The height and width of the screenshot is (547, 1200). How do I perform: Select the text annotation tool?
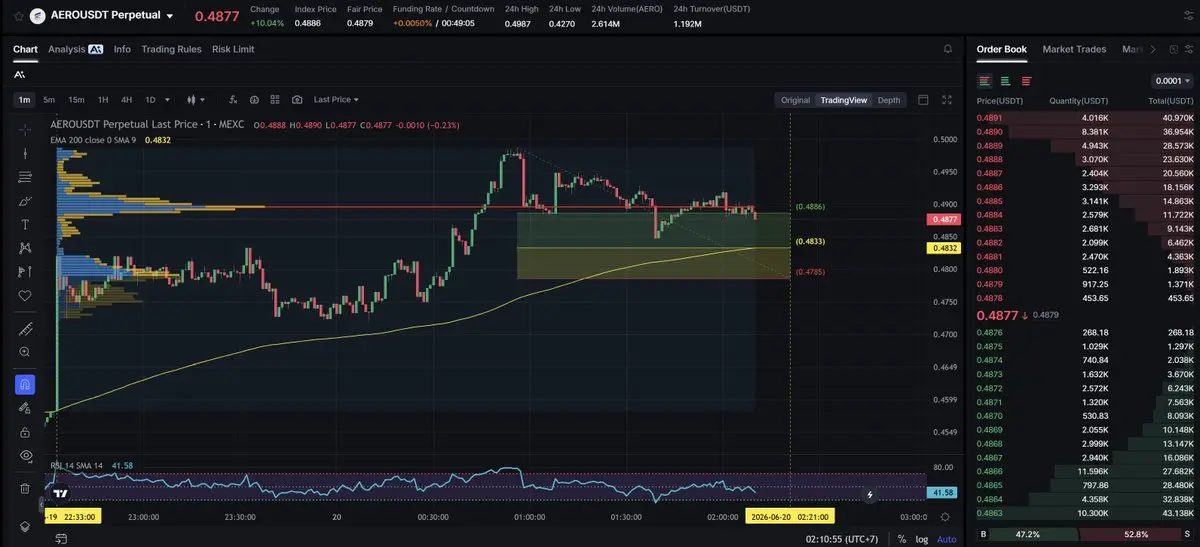point(25,224)
